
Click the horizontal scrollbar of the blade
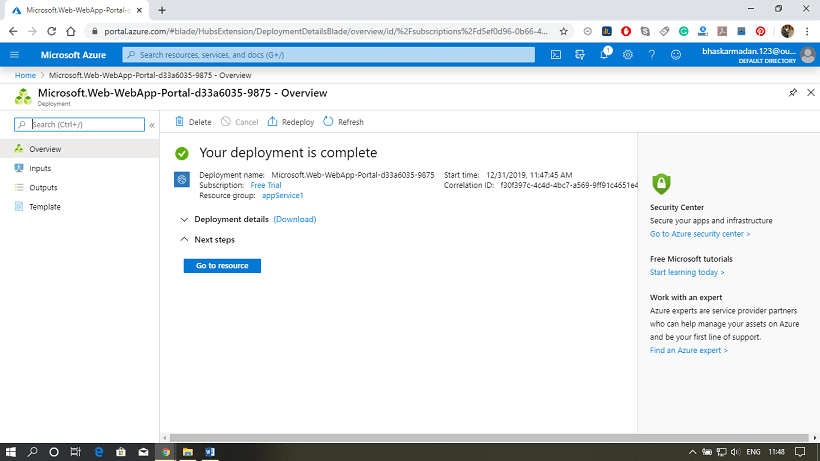coord(489,438)
